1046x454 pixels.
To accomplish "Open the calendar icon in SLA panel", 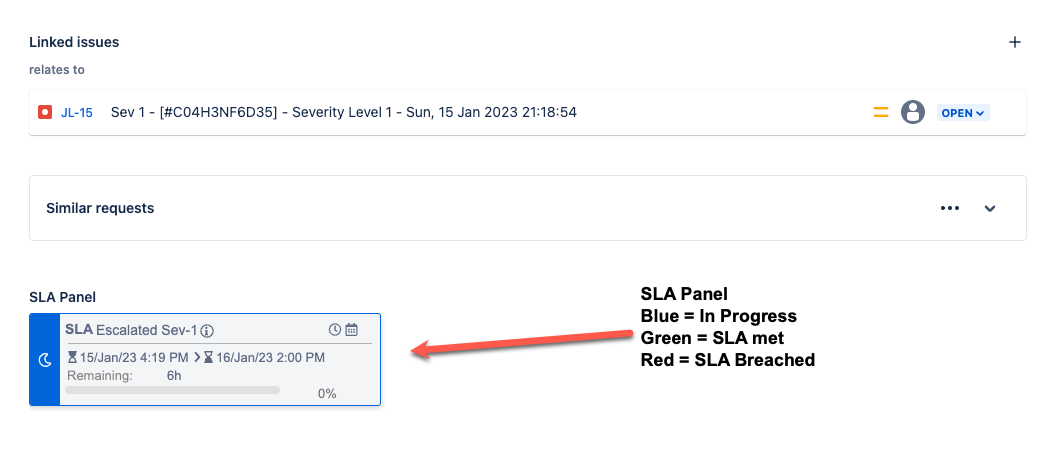I will tap(352, 329).
